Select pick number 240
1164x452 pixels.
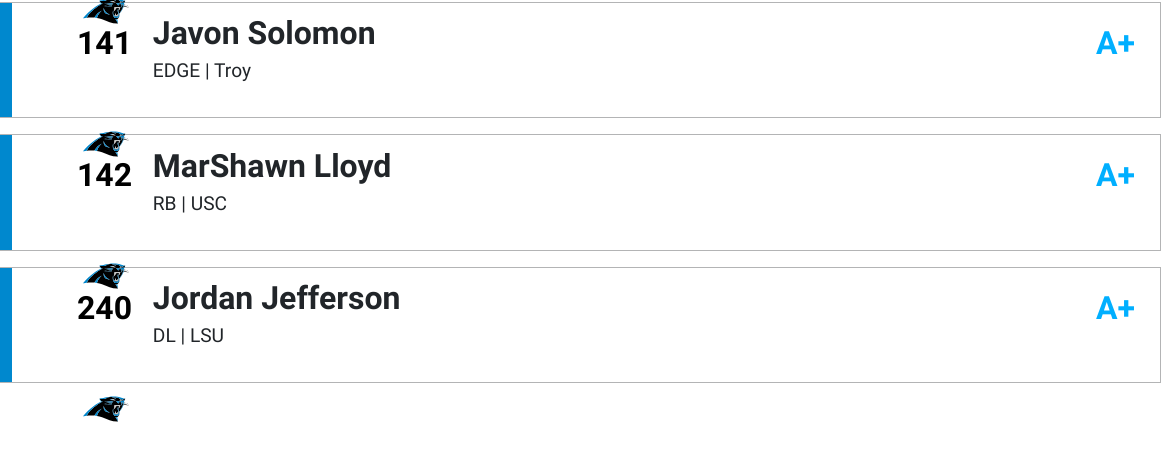point(105,308)
